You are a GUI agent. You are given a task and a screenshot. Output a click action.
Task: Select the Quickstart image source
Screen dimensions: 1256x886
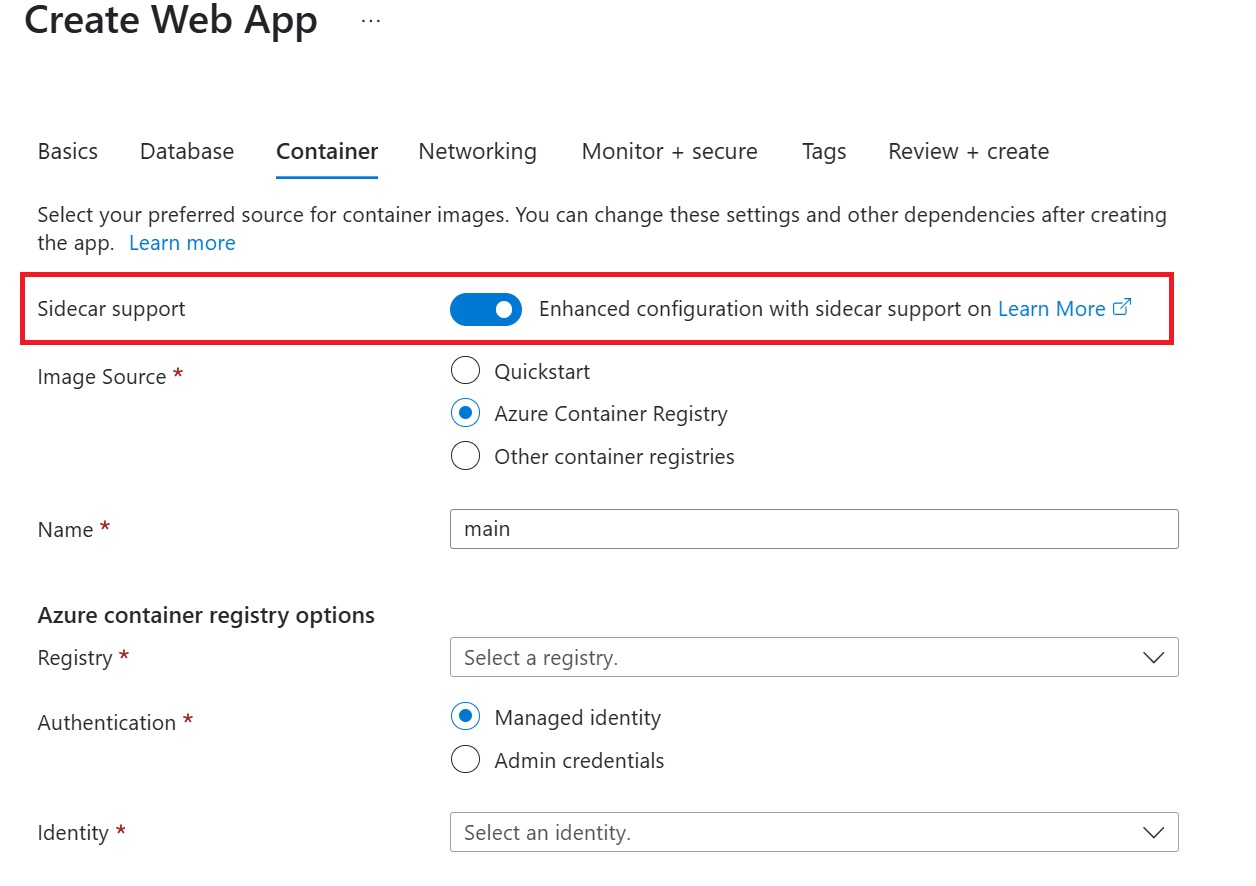coord(465,370)
